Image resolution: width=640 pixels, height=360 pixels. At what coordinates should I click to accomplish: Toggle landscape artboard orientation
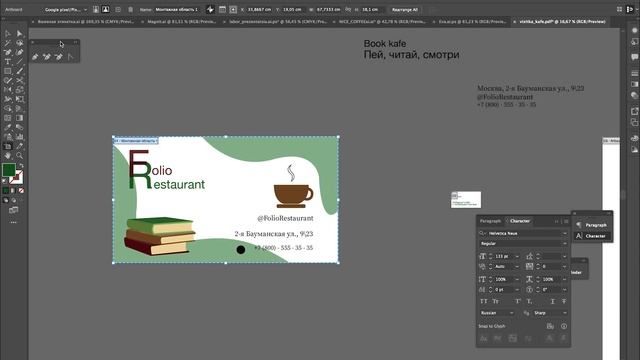point(105,9)
